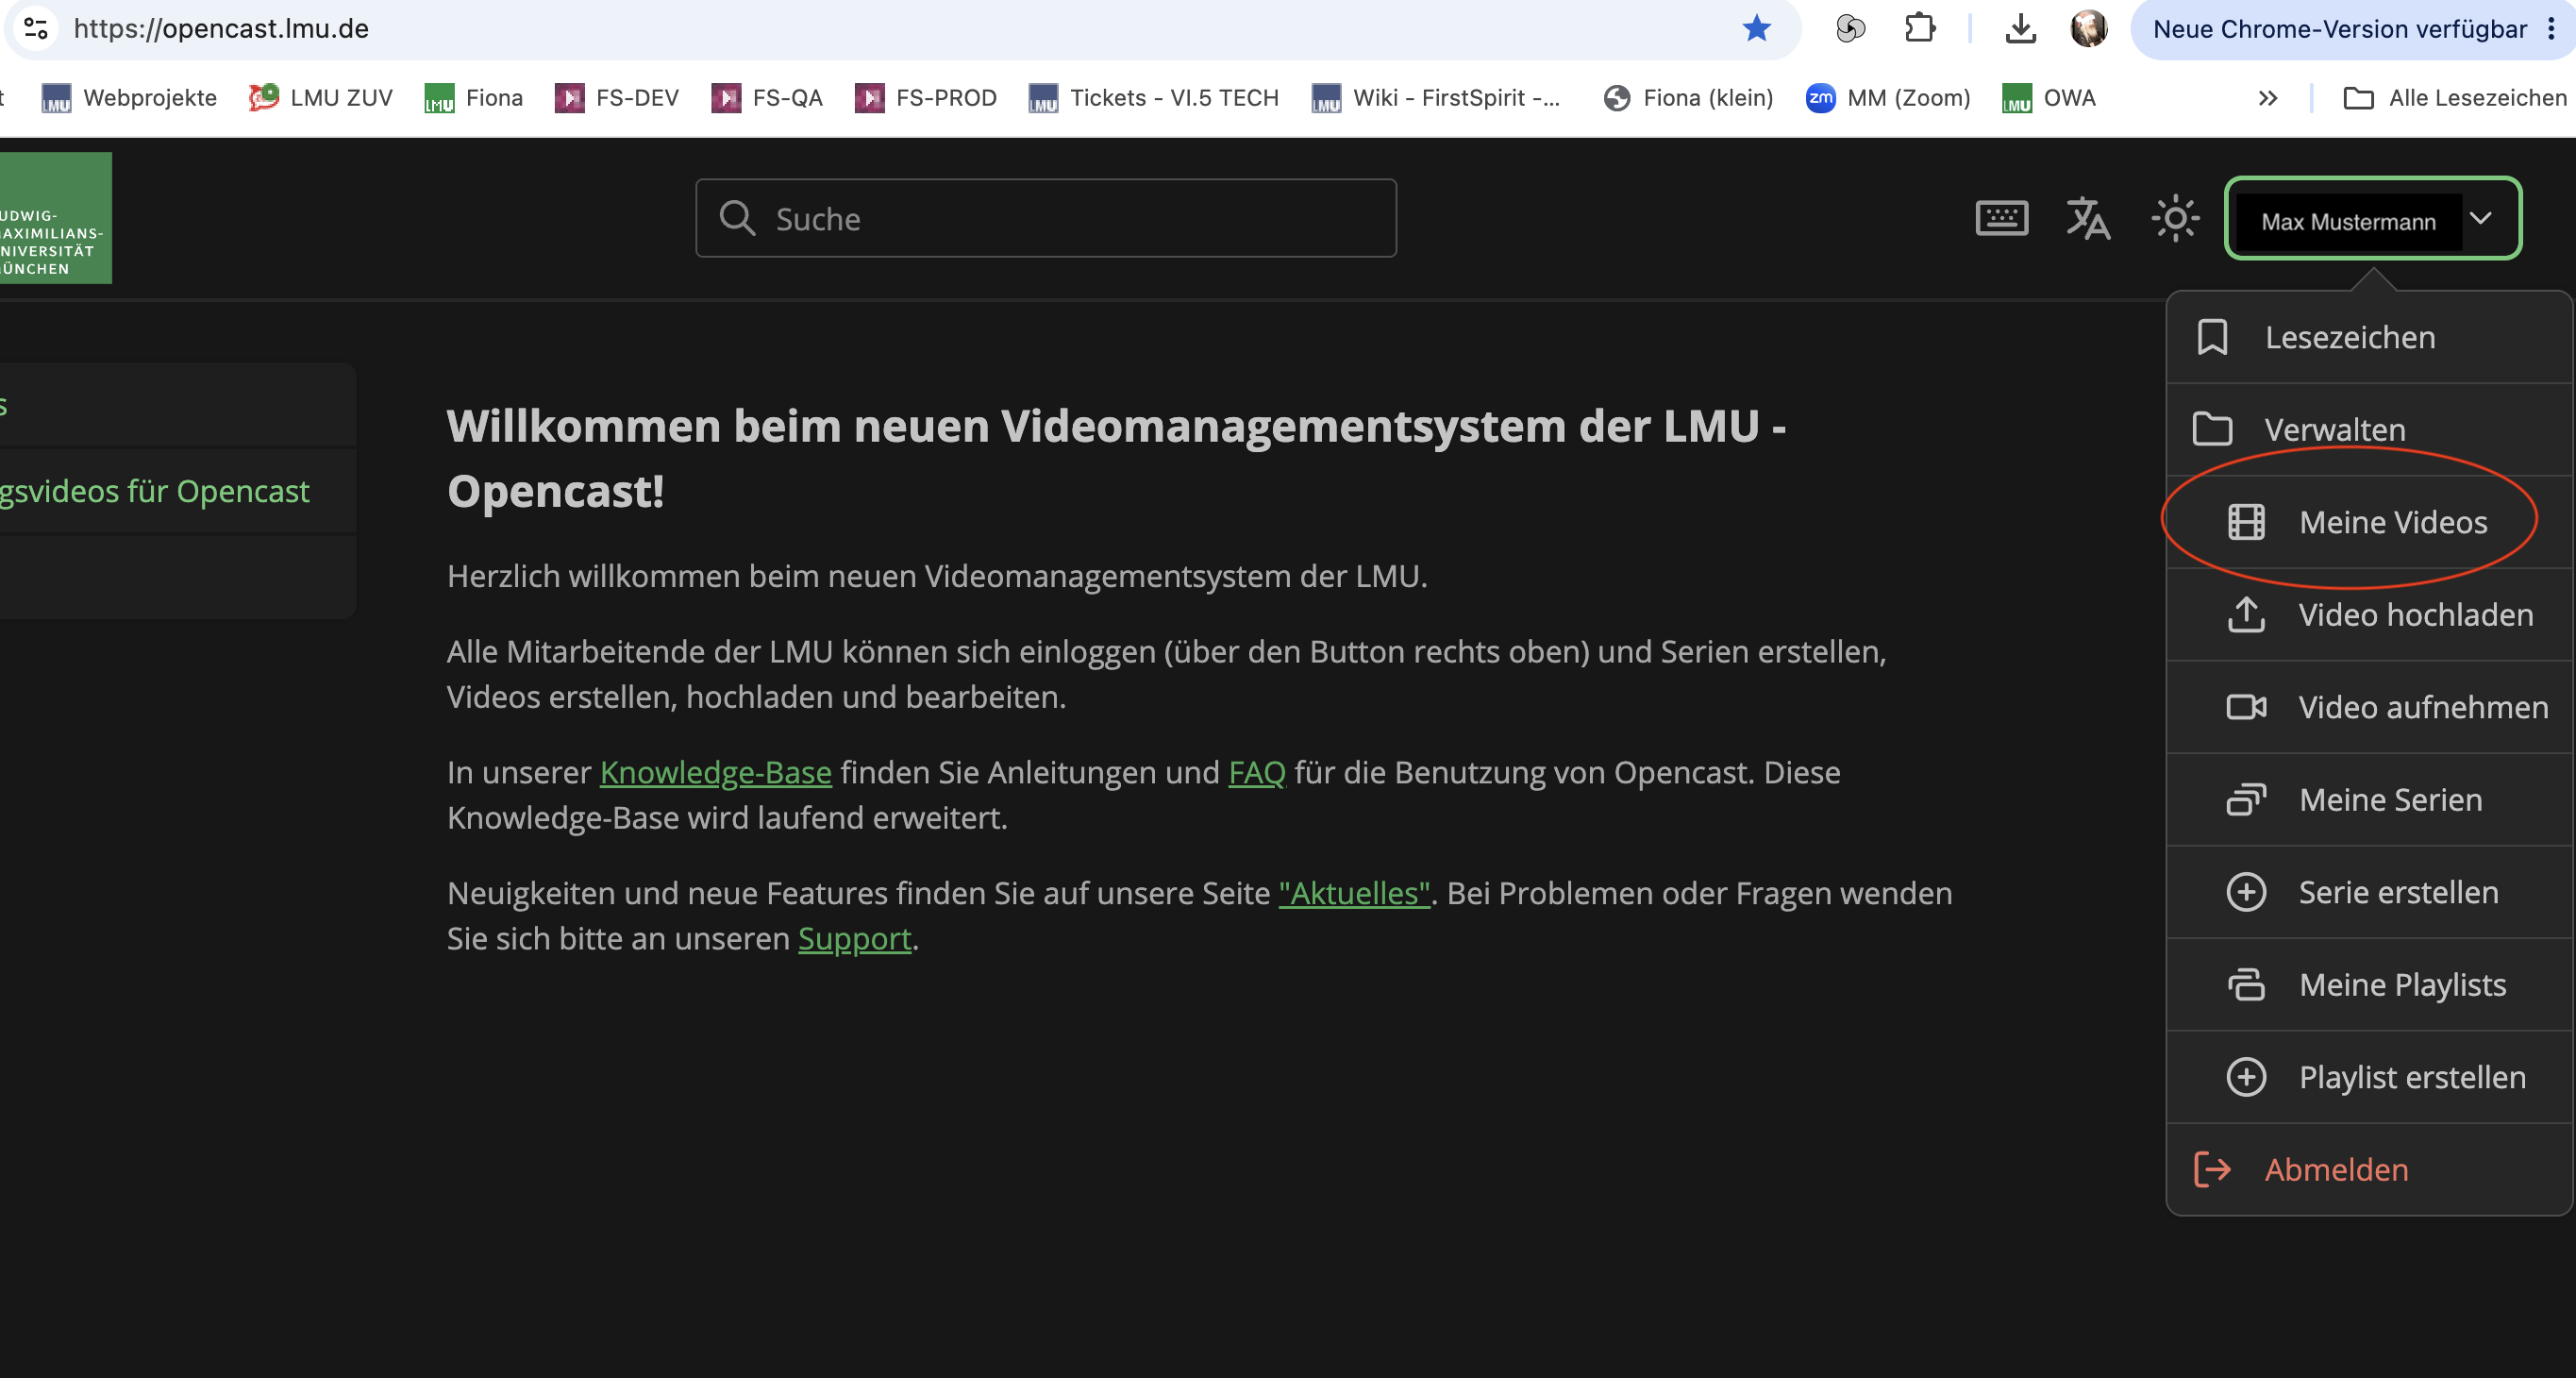Open Meine Serien menu entry
This screenshot has height=1378, width=2576.
[2369, 799]
